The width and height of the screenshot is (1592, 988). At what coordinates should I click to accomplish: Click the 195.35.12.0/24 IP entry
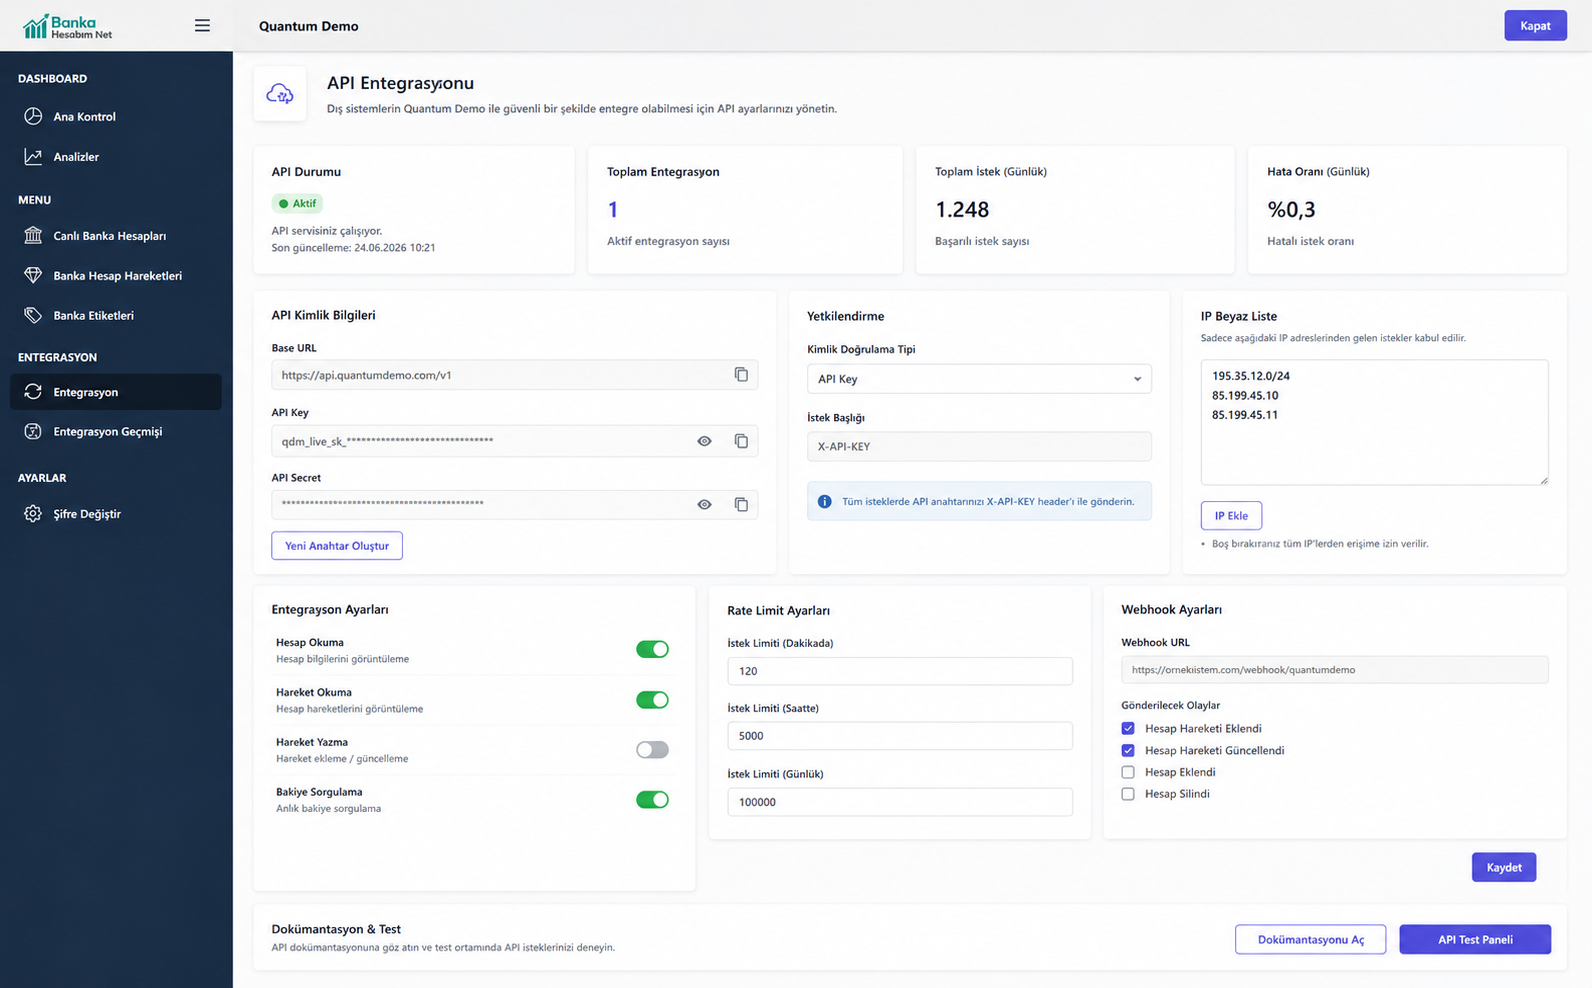[x=1251, y=376]
